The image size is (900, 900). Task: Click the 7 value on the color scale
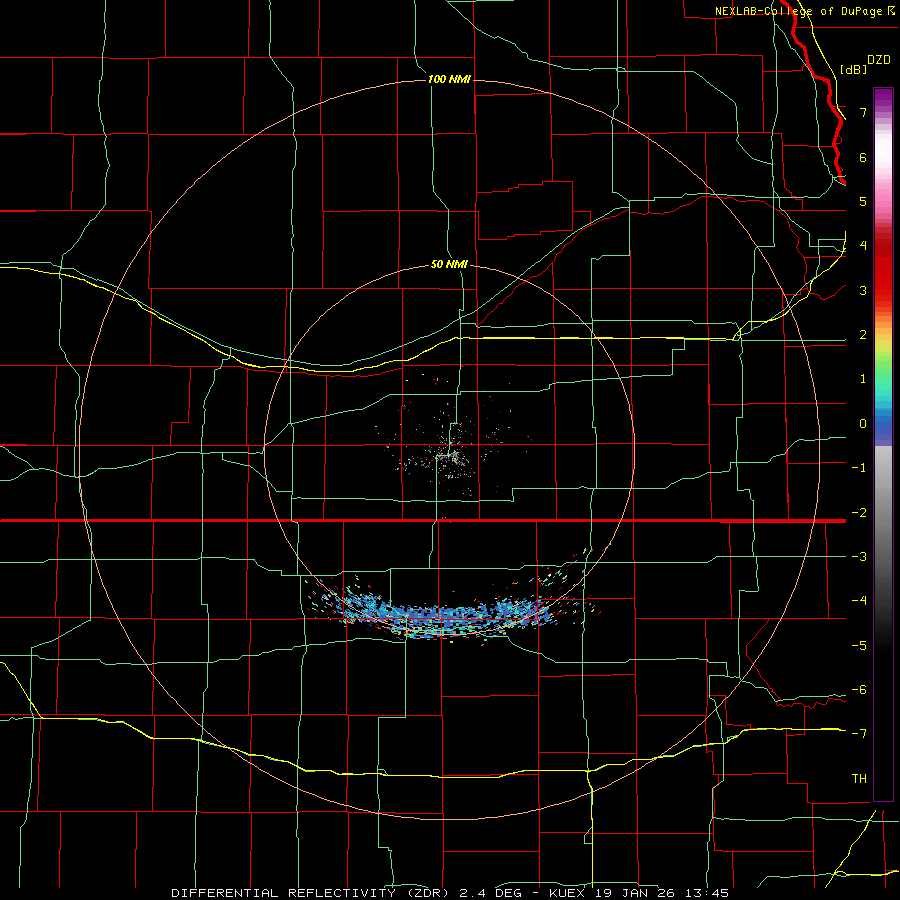point(863,112)
